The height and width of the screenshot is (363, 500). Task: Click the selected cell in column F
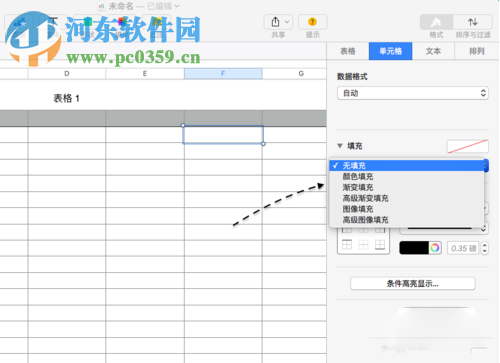point(223,135)
